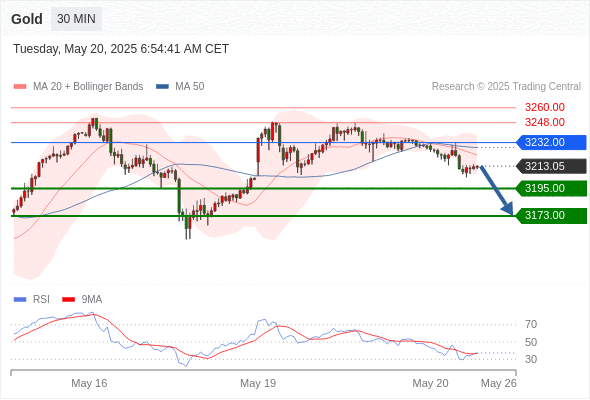
Task: Toggle the MA 50 legend entry
Action: [180, 87]
